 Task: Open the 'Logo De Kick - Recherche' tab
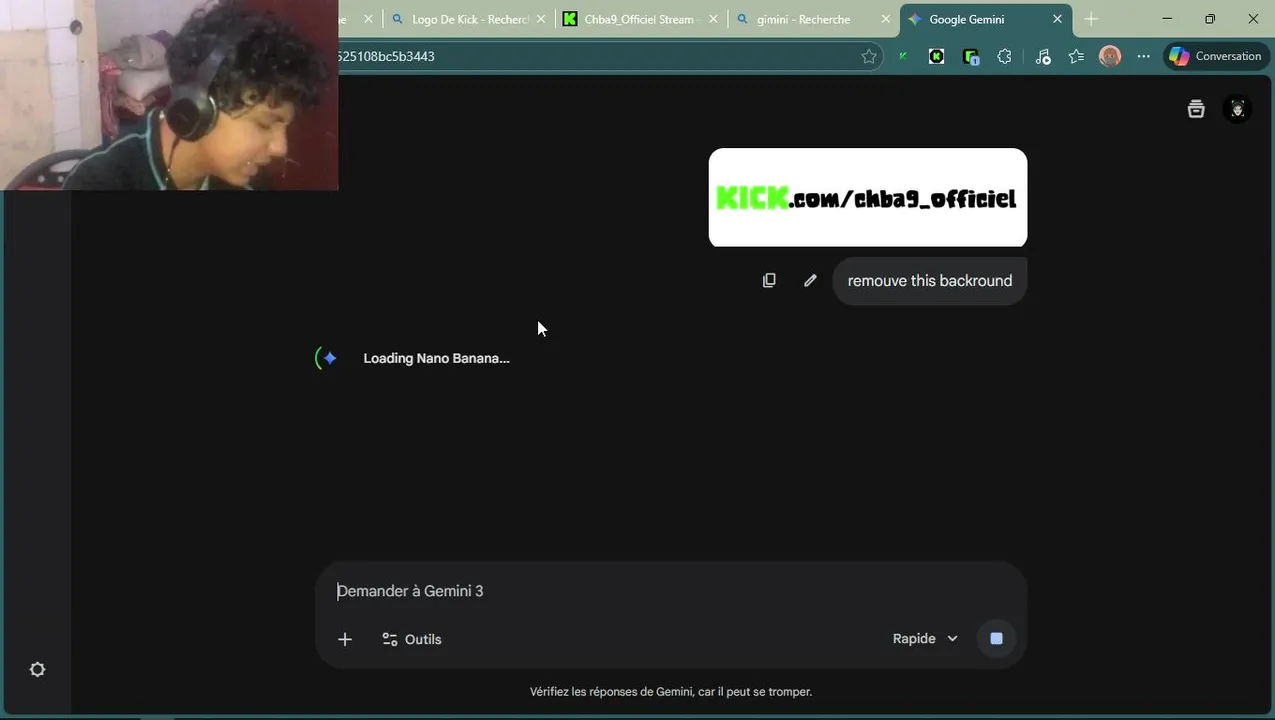coord(468,19)
